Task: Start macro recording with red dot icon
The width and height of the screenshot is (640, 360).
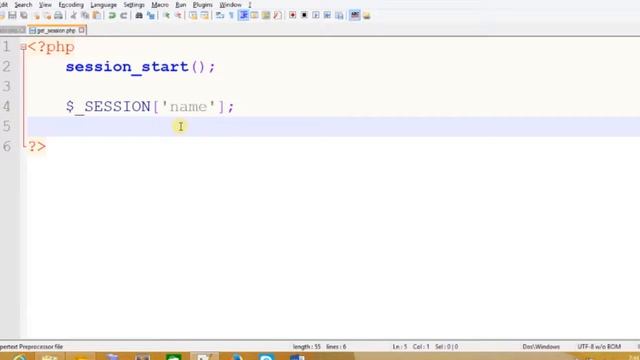Action: tap(292, 16)
